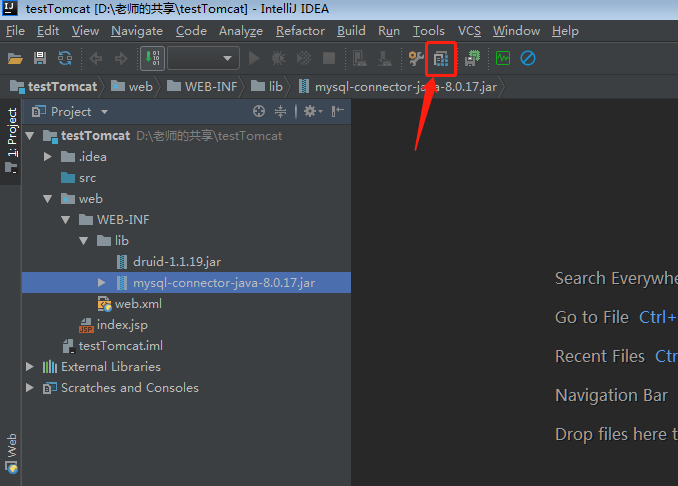This screenshot has width=678, height=486.
Task: Click lib breadcrumb in navigation bar
Action: click(267, 86)
